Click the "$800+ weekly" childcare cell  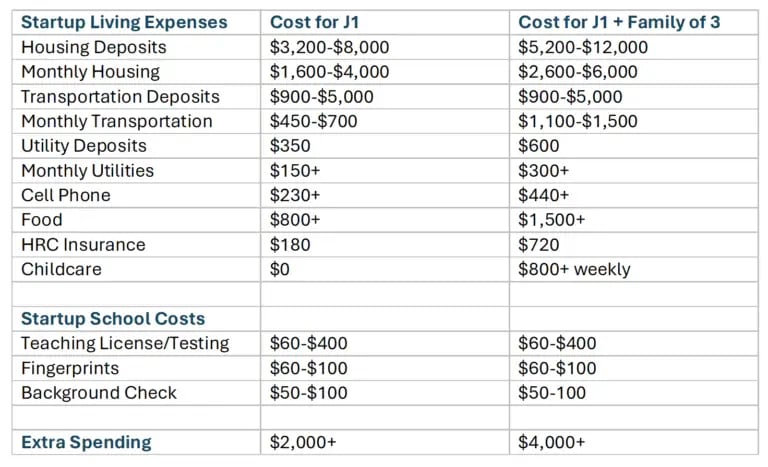coord(575,269)
